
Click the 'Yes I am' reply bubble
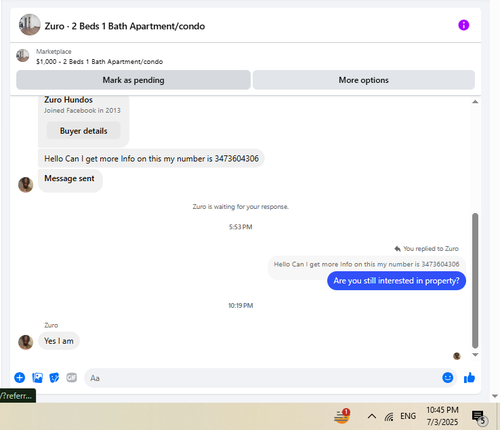pyautogui.click(x=59, y=341)
